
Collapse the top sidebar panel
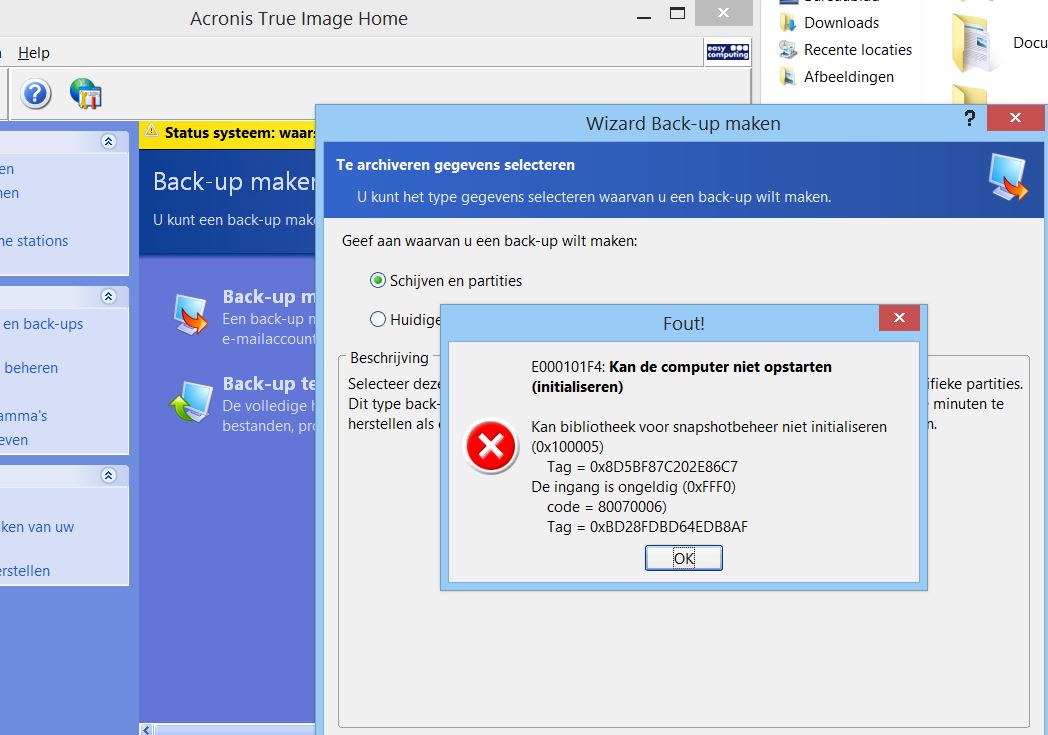pos(108,142)
